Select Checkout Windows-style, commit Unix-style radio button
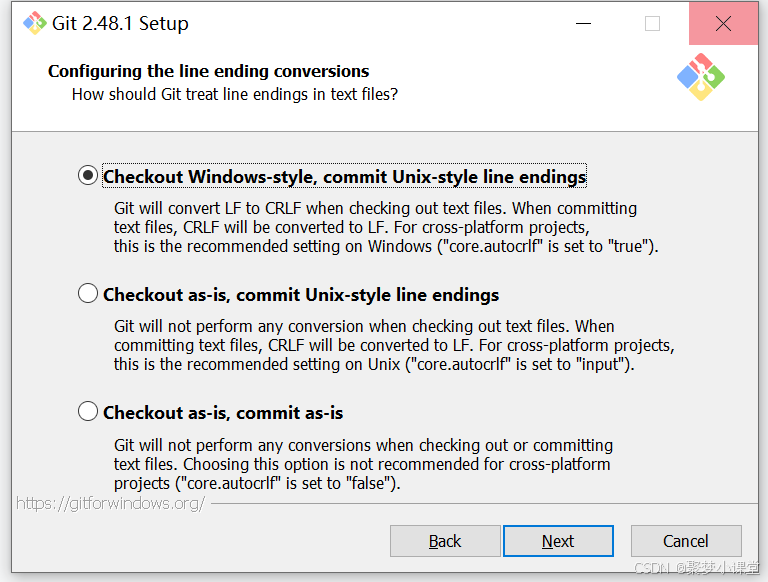This screenshot has height=582, width=768. tap(88, 175)
